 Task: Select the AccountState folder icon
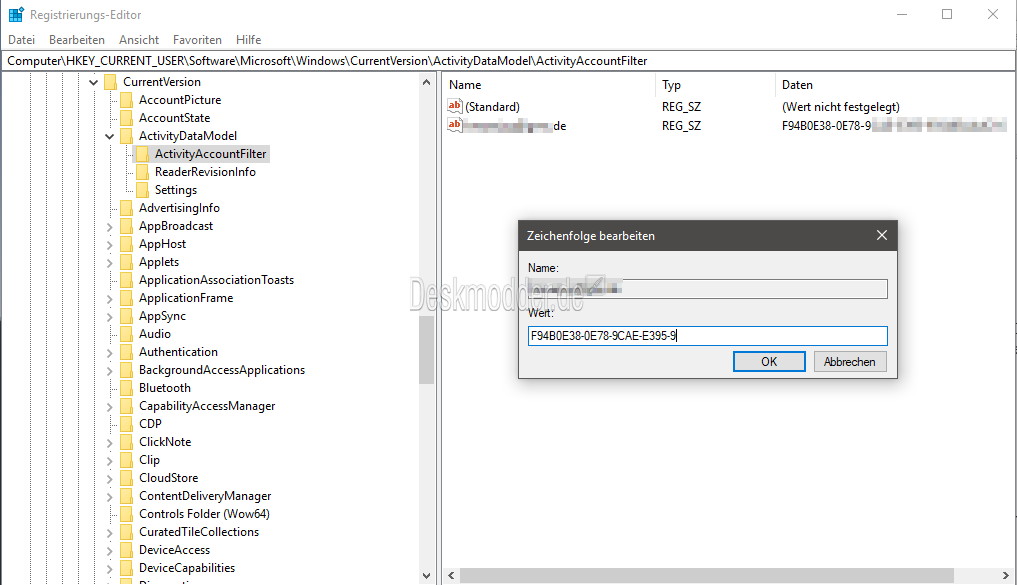(126, 118)
